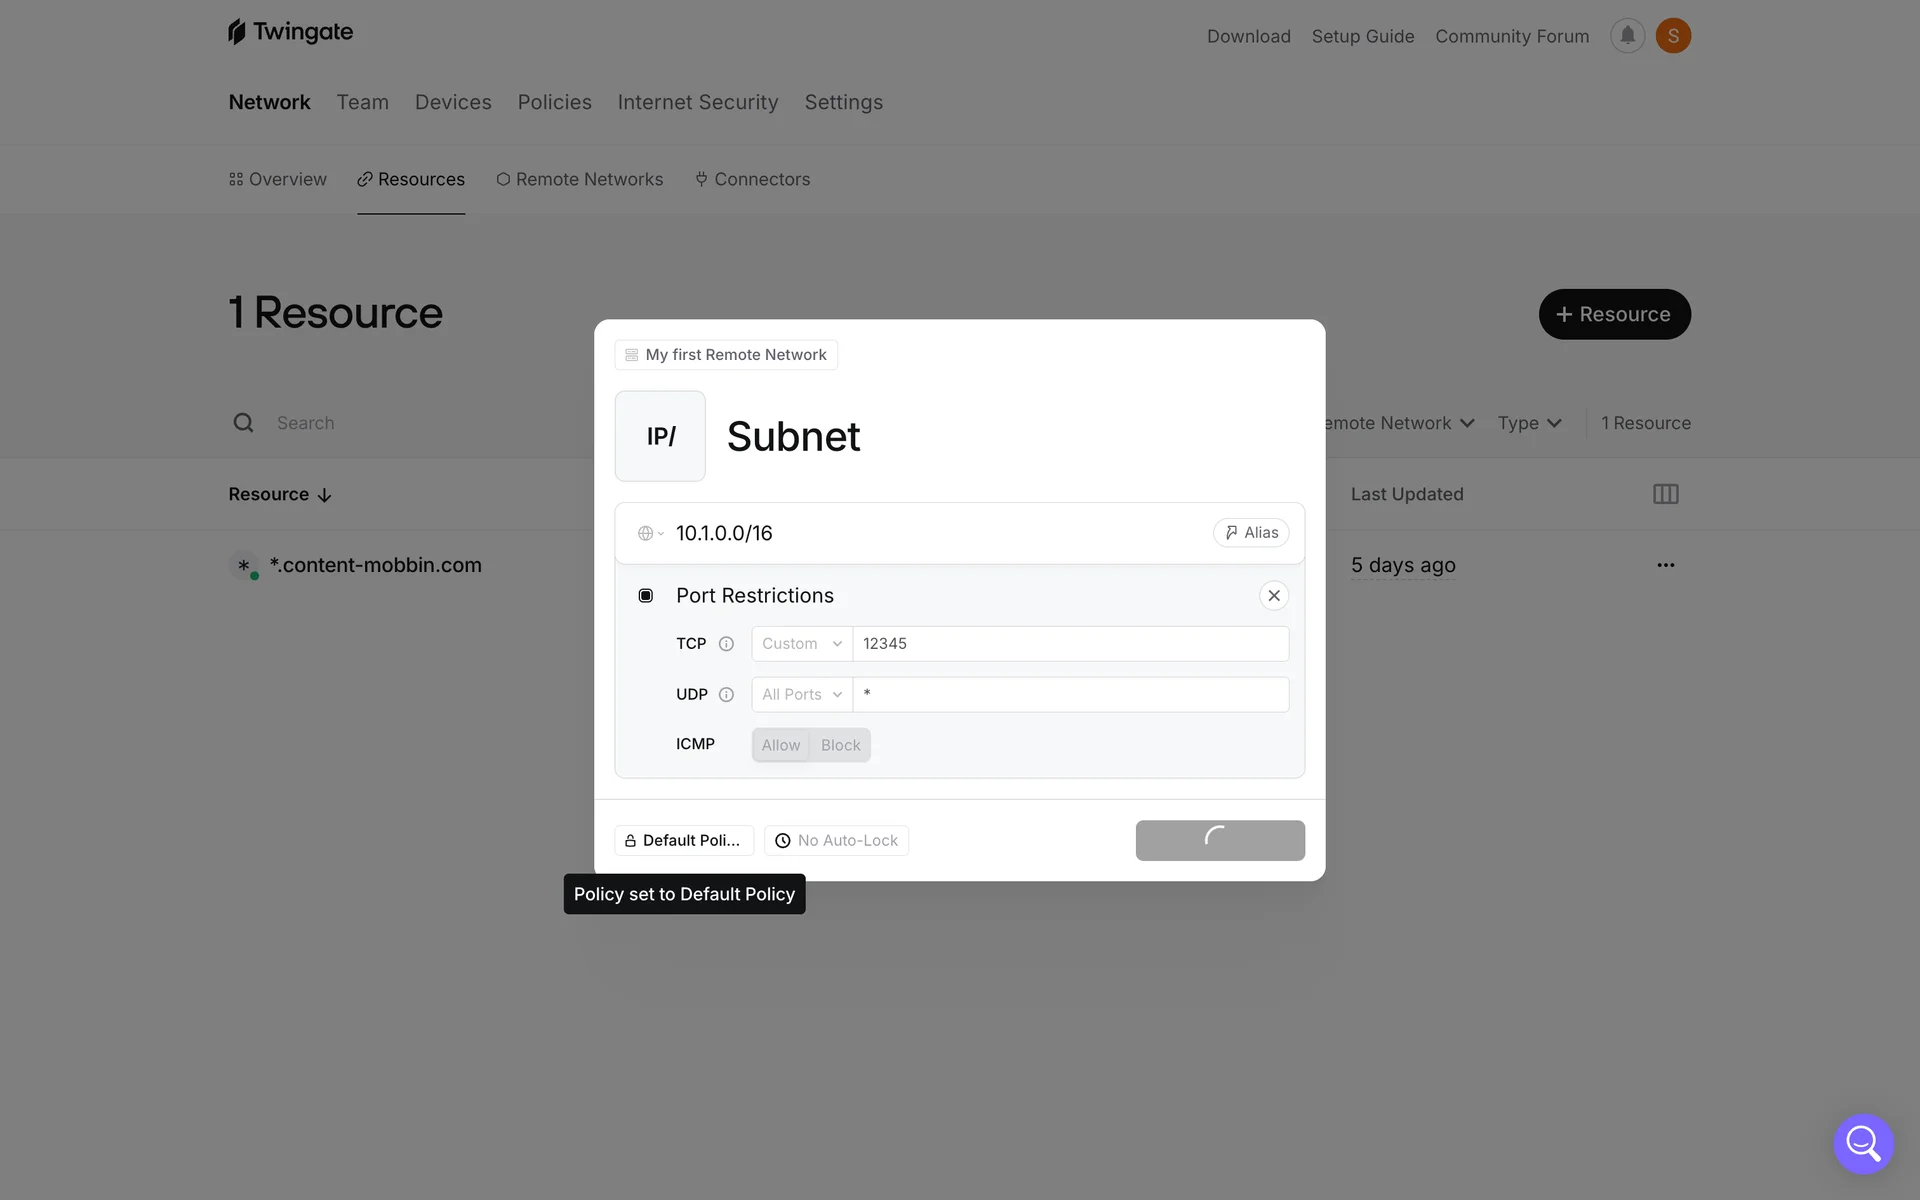Set ICMP to Block
The width and height of the screenshot is (1920, 1200).
(840, 745)
